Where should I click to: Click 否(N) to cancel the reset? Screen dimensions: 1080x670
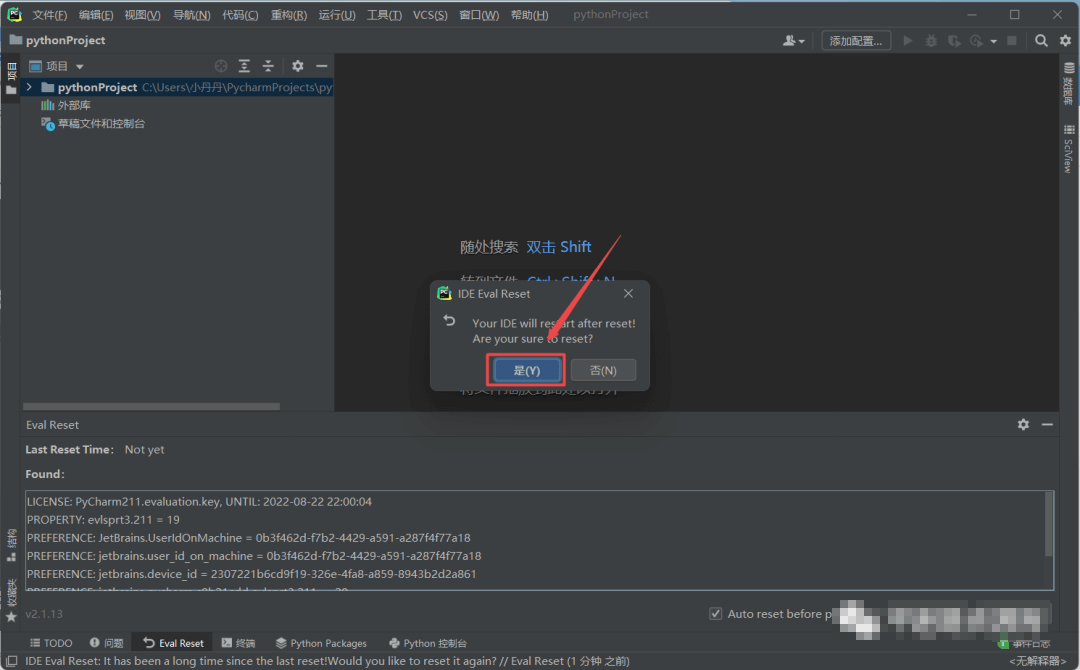(x=603, y=370)
